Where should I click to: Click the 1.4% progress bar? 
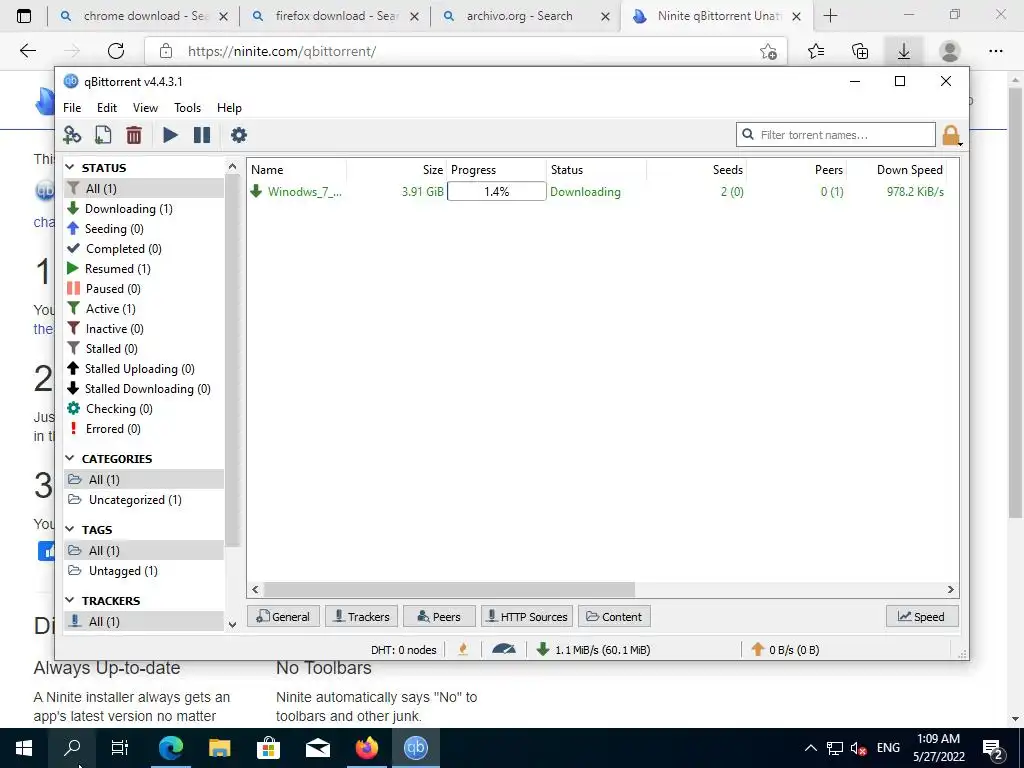pyautogui.click(x=496, y=191)
